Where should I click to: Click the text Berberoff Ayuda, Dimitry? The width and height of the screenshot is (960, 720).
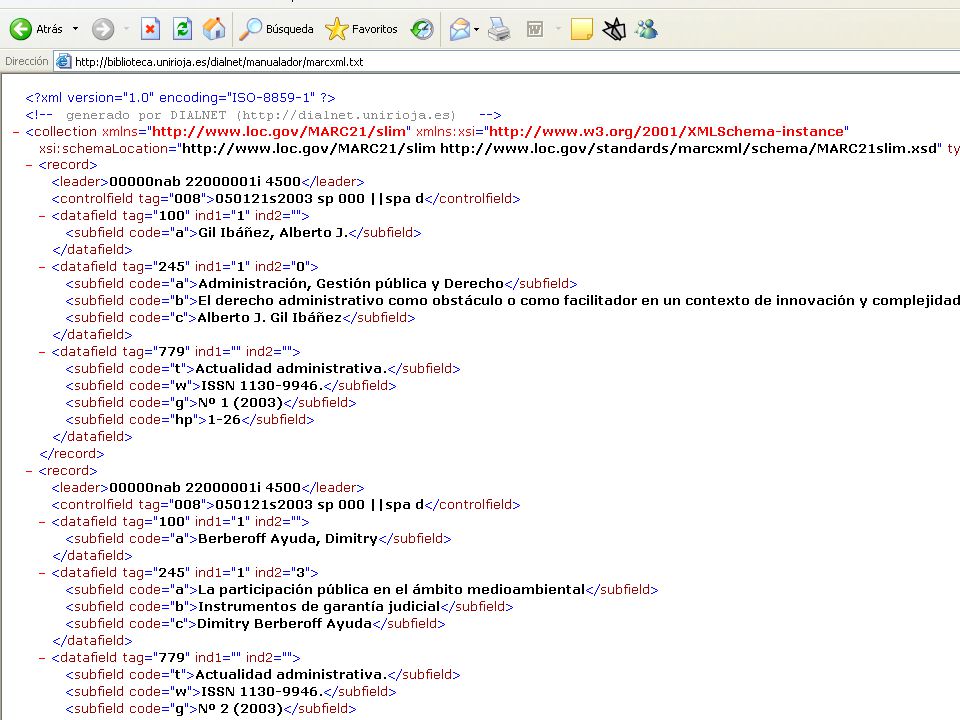(288, 539)
